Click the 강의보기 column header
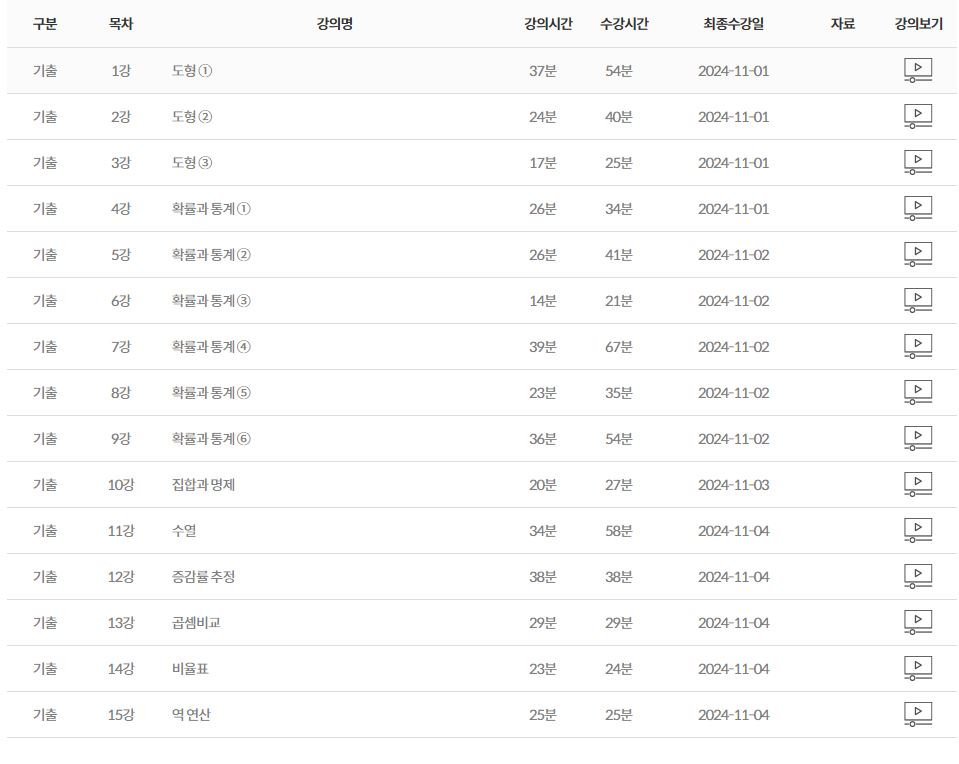 coord(919,24)
